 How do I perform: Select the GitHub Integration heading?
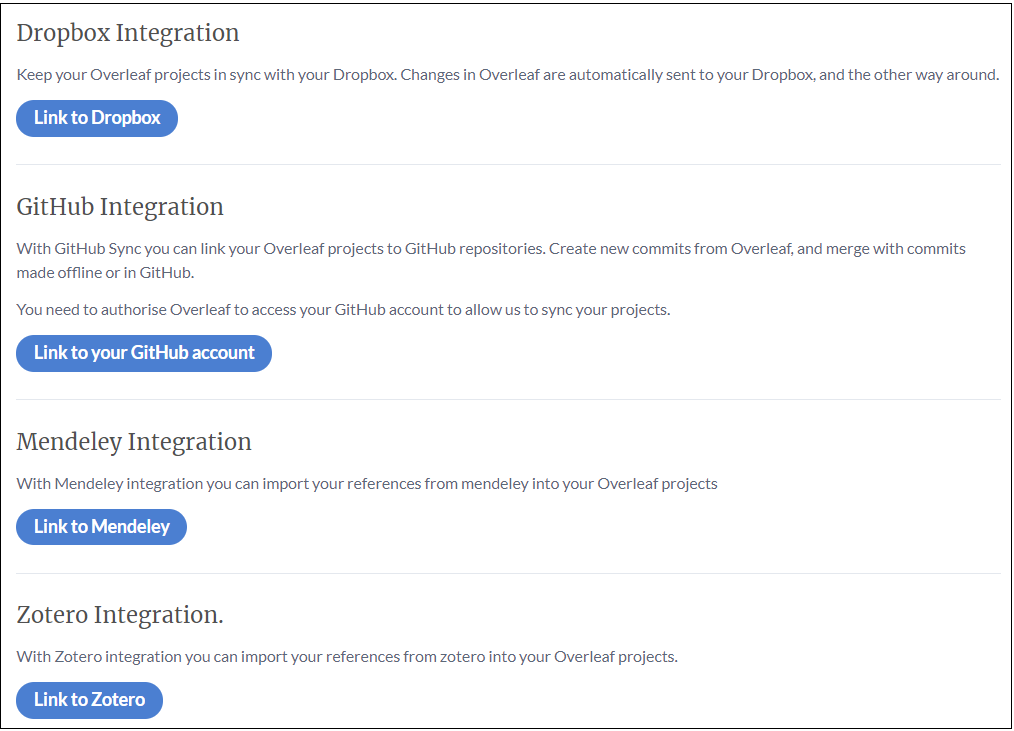point(120,207)
